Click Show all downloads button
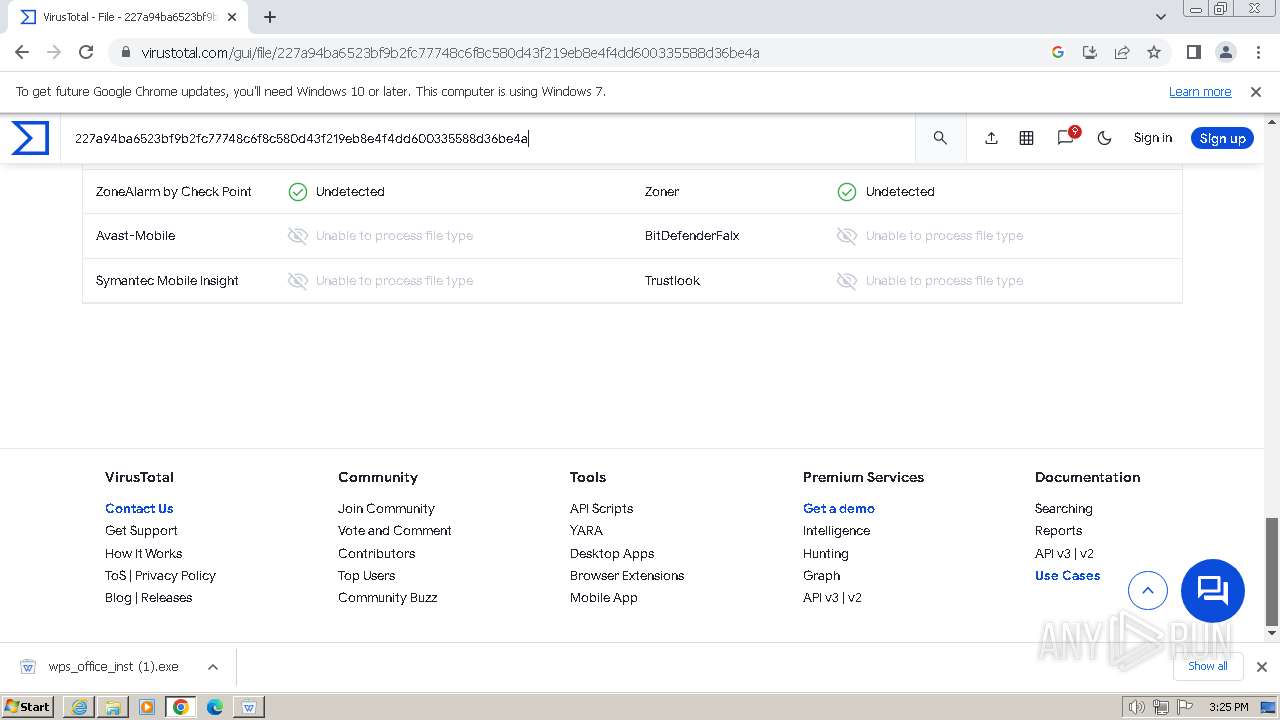The height and width of the screenshot is (720, 1280). point(1208,666)
